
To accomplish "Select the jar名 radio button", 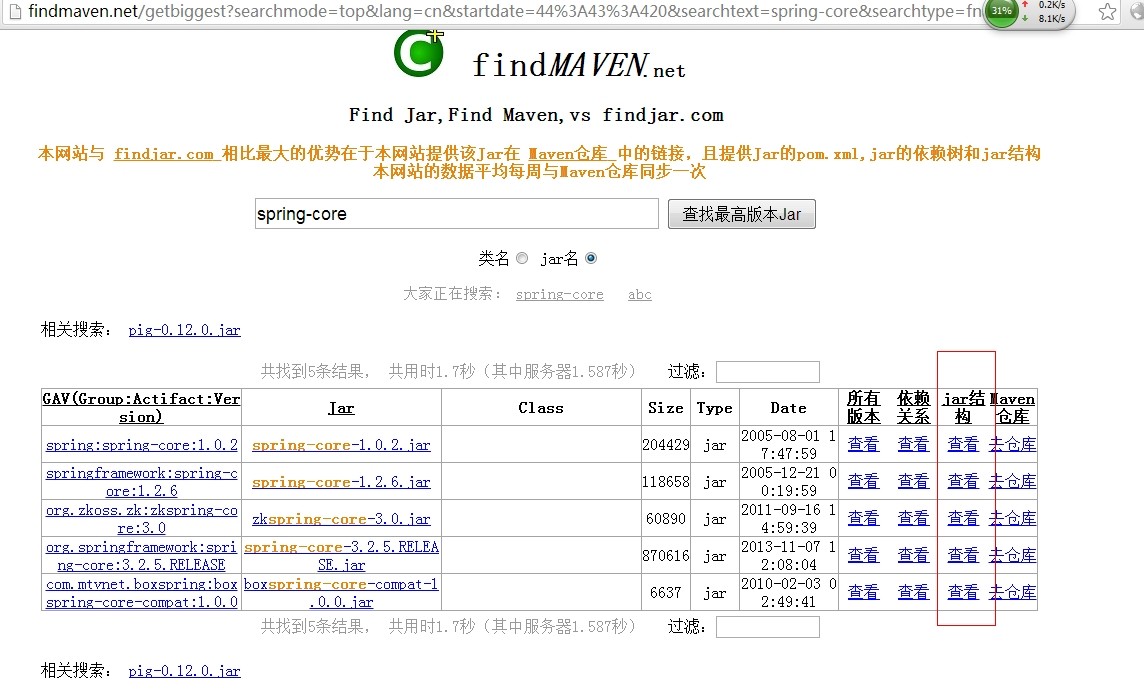I will [591, 258].
